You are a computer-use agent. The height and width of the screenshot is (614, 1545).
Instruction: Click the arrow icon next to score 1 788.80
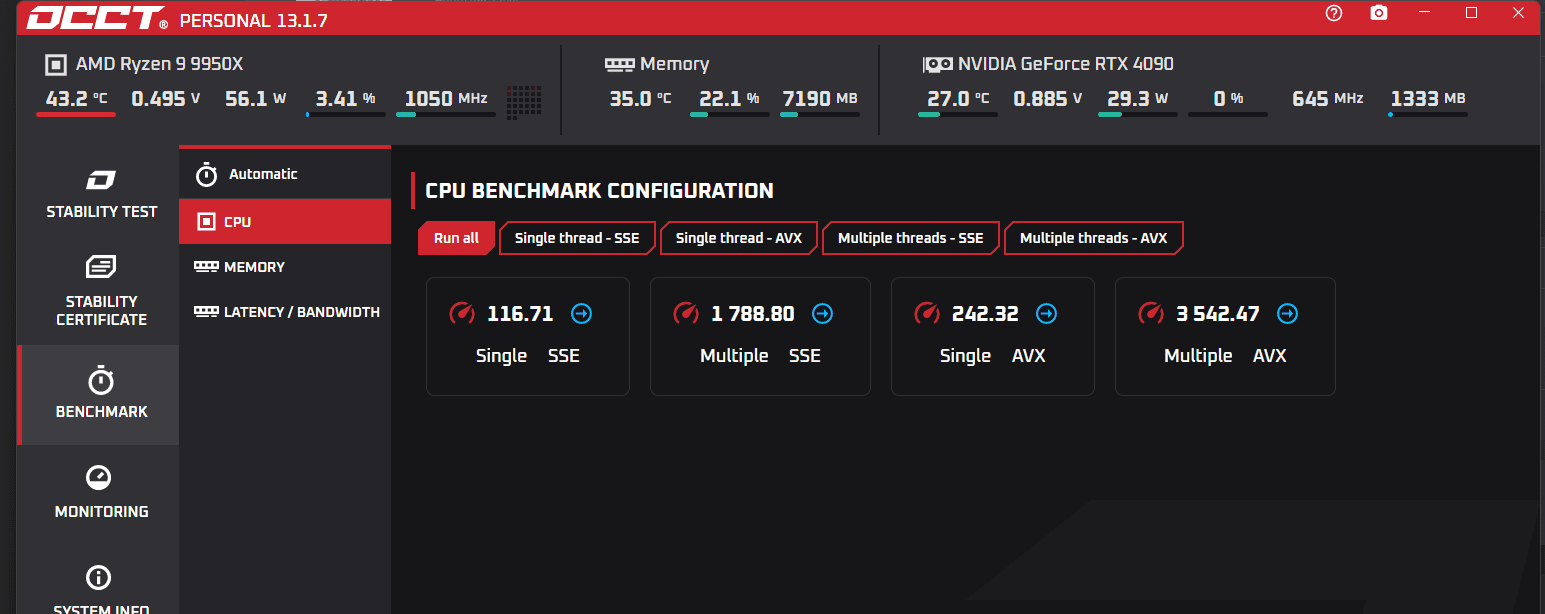pyautogui.click(x=822, y=314)
